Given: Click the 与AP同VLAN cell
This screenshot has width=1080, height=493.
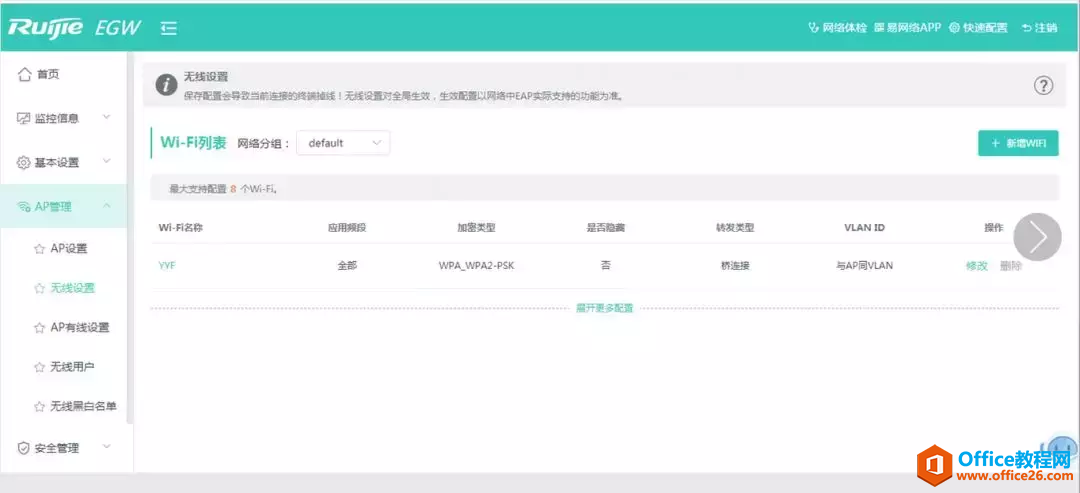Looking at the screenshot, I should 864,266.
